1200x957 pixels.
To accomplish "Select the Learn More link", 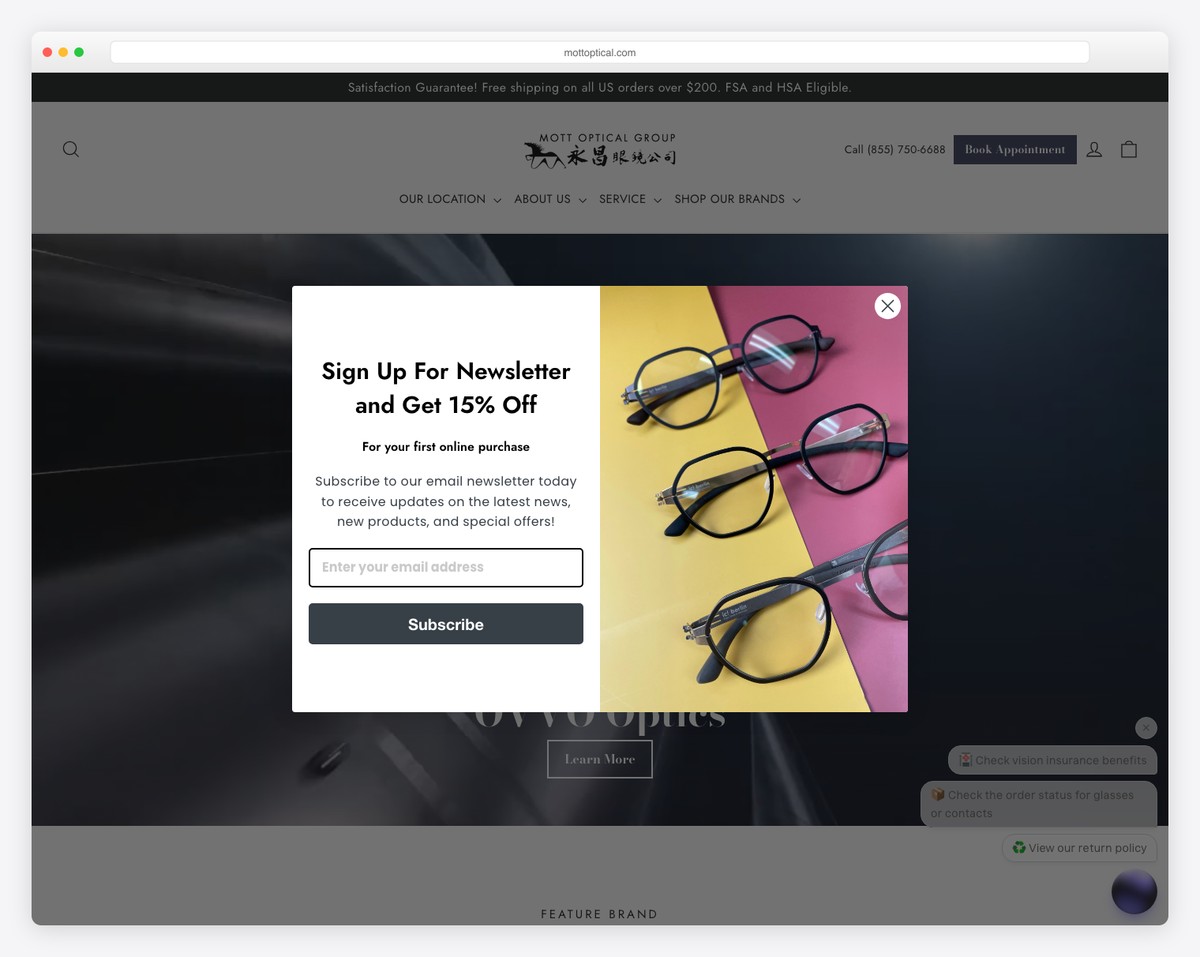I will tap(599, 758).
